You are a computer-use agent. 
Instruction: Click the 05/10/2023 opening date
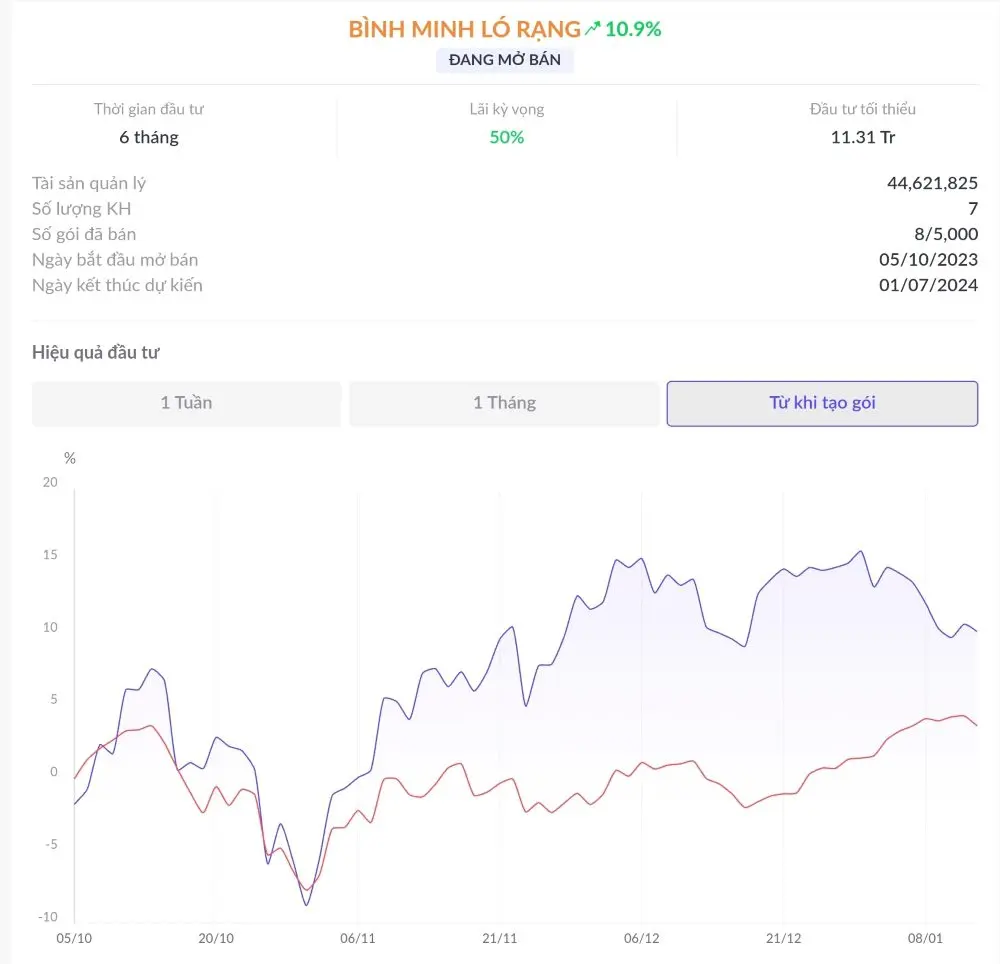coord(928,259)
